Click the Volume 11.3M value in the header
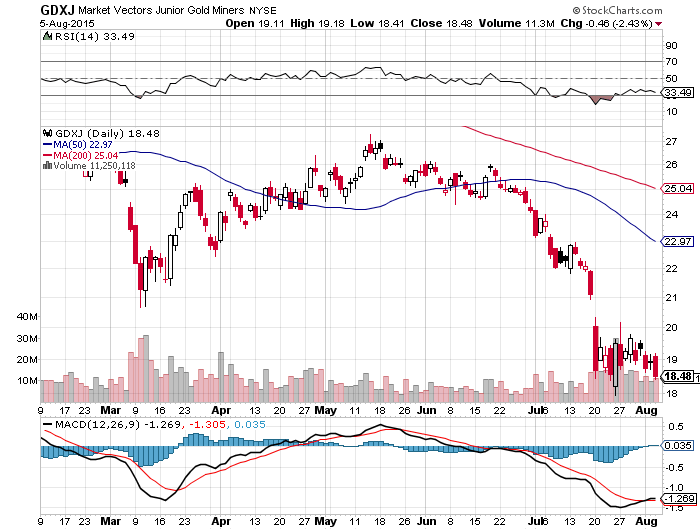Viewport: 700px width, 530px height. click(517, 23)
